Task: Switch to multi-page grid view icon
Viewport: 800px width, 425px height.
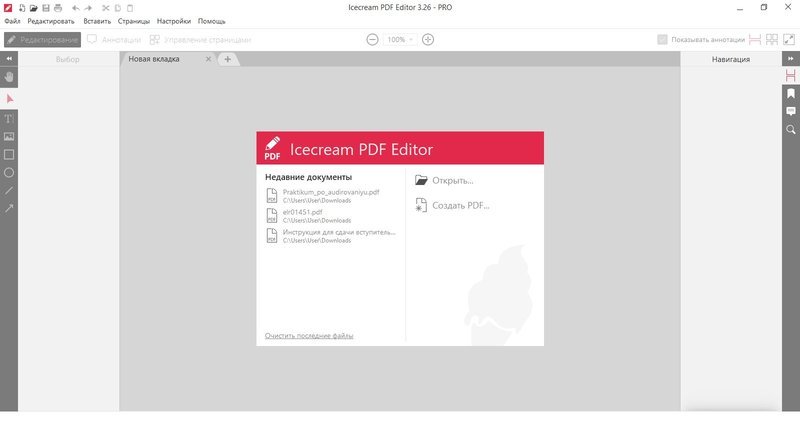Action: click(x=772, y=39)
